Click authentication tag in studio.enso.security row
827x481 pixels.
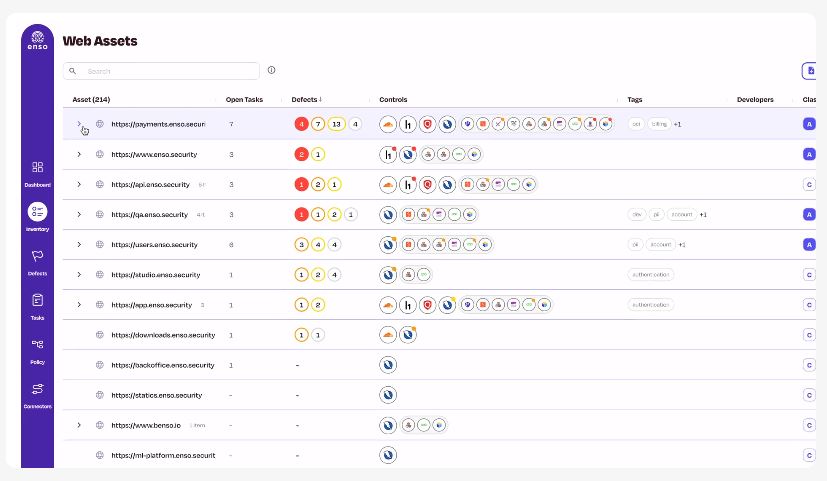[650, 274]
